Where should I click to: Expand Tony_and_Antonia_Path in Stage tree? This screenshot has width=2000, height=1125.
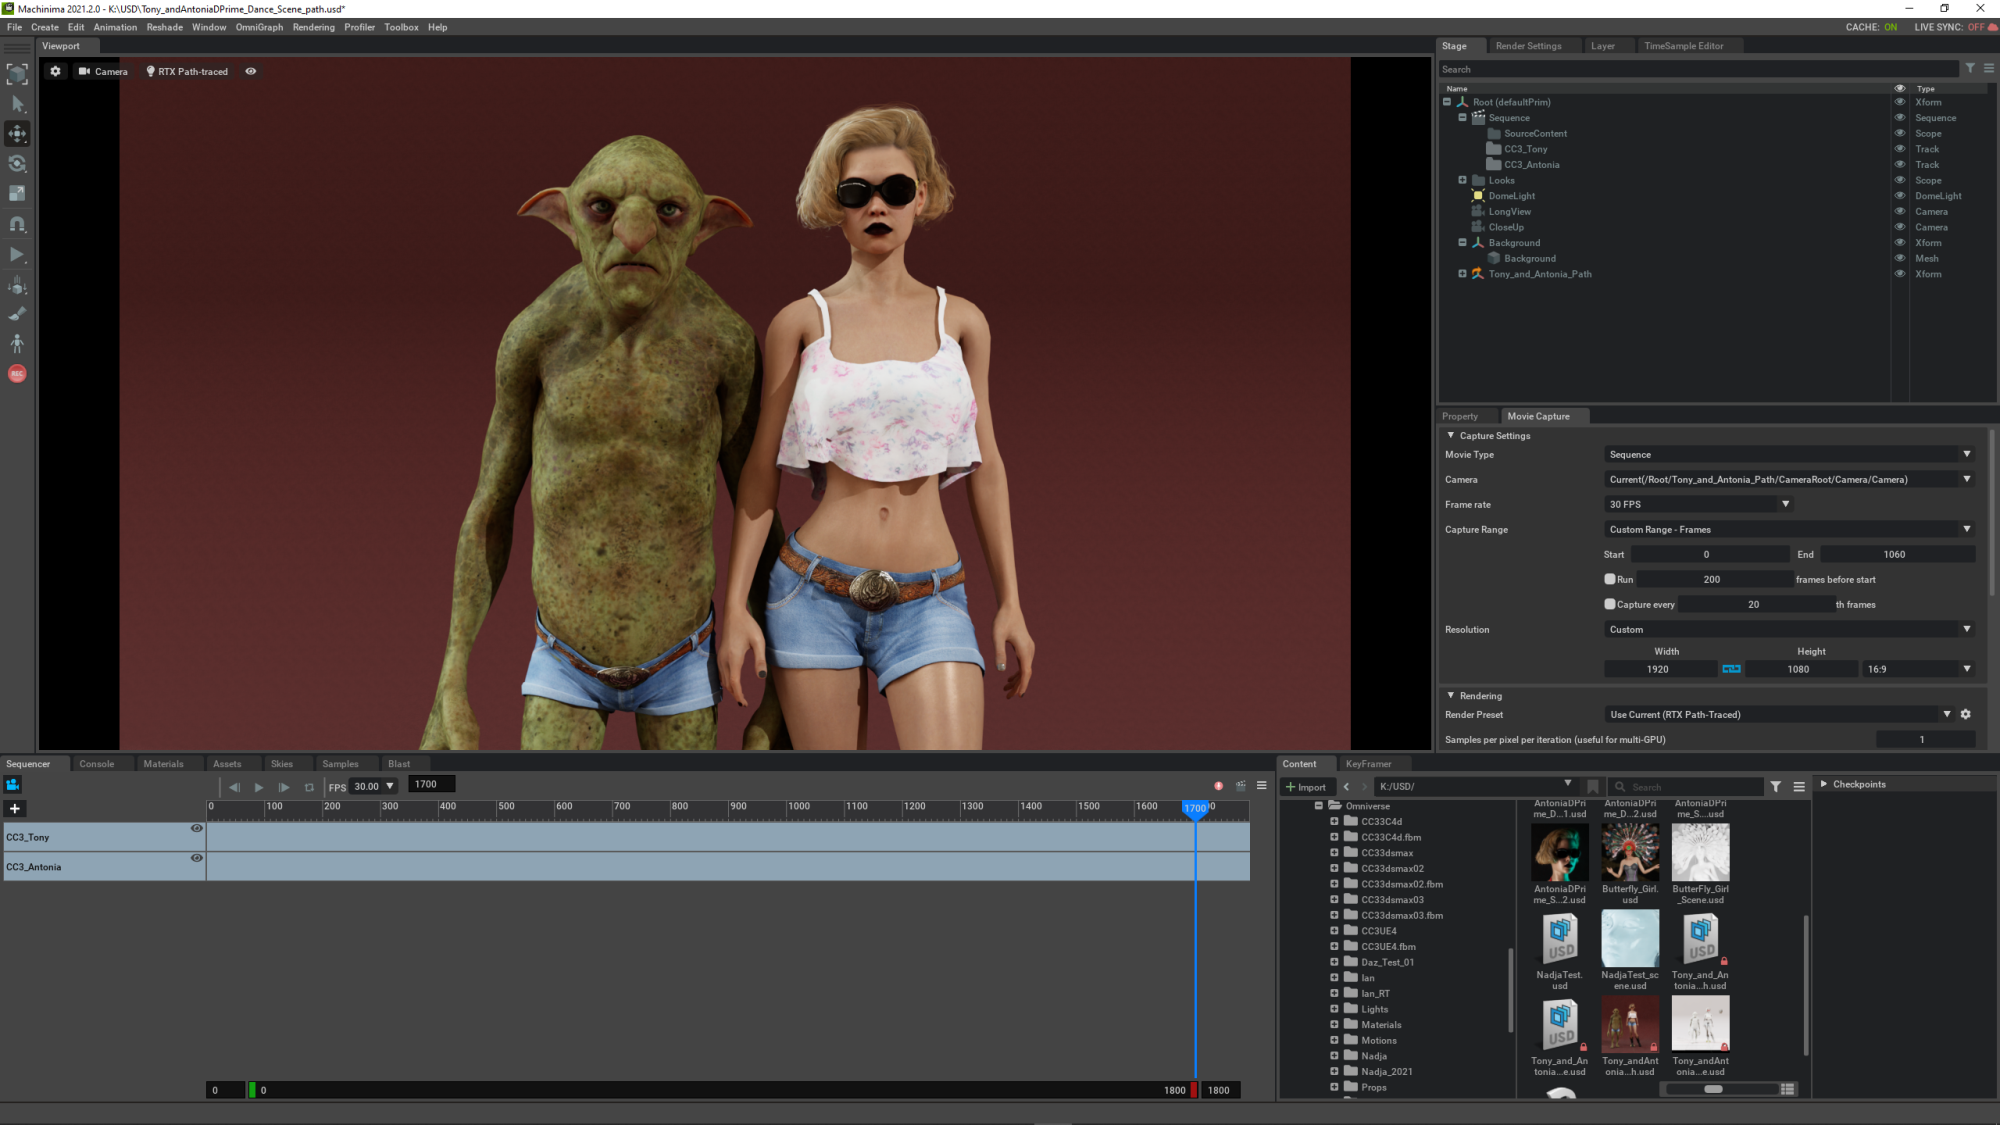(1462, 274)
